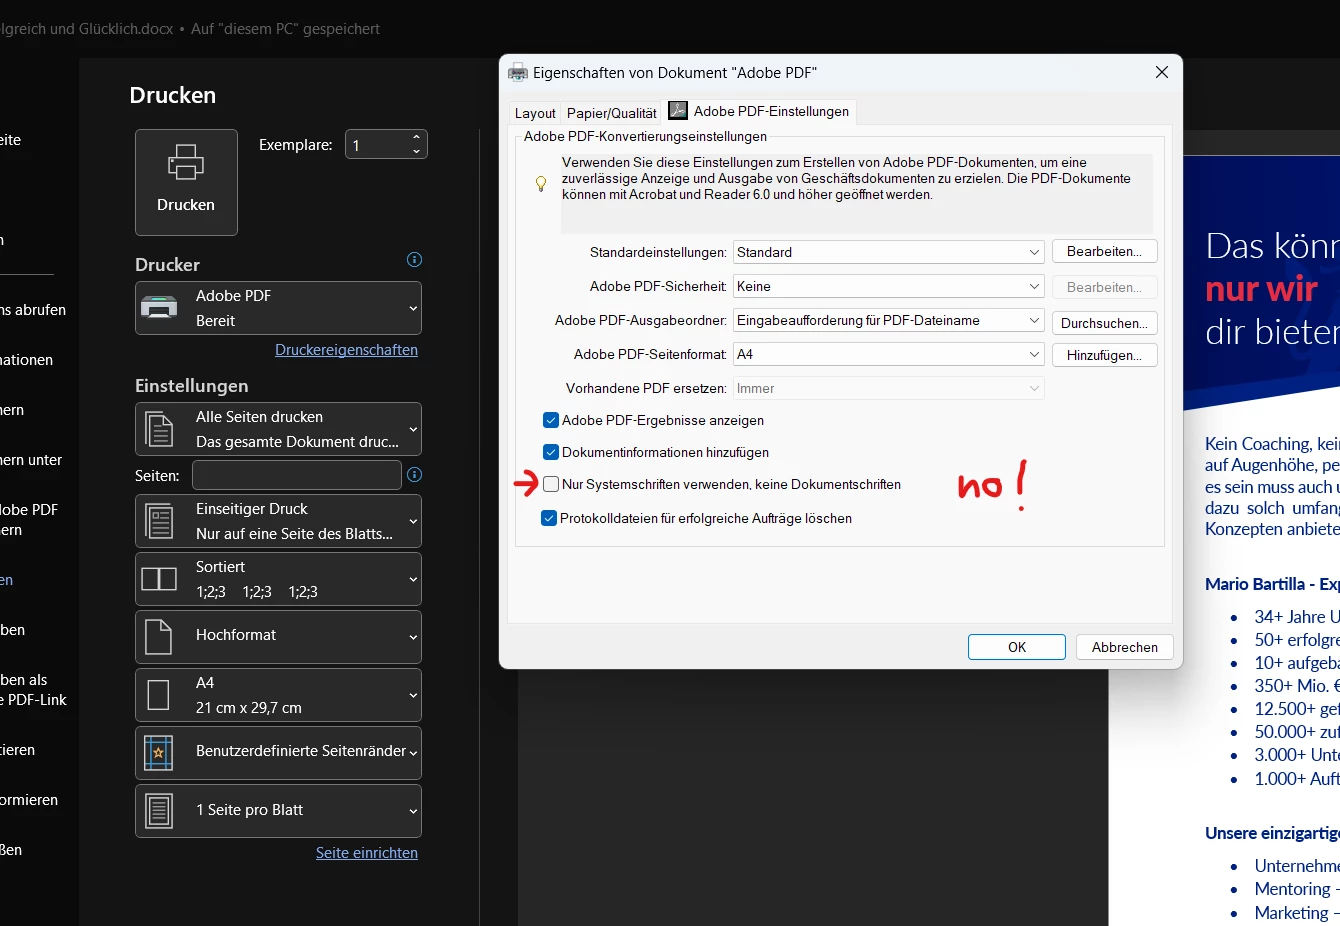Screen dimensions: 1340x926
Task: Expand the 1 Seite pro Blatt dropdown
Action: tap(278, 811)
